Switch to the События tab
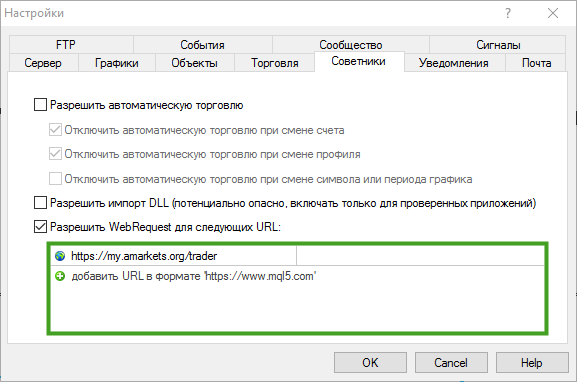The image size is (577, 382). (203, 45)
